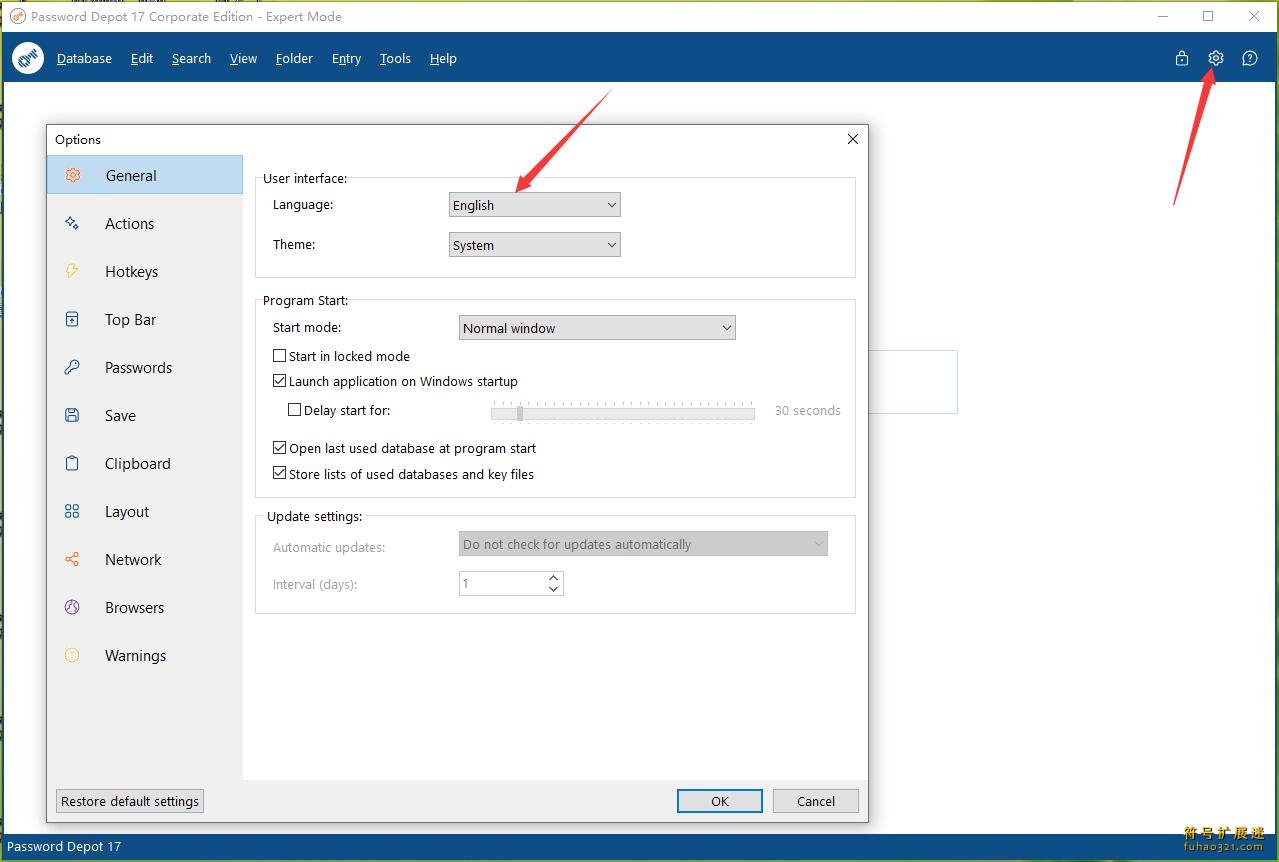The width and height of the screenshot is (1279, 862).
Task: Click the Hotkeys lightning icon
Action: point(72,271)
